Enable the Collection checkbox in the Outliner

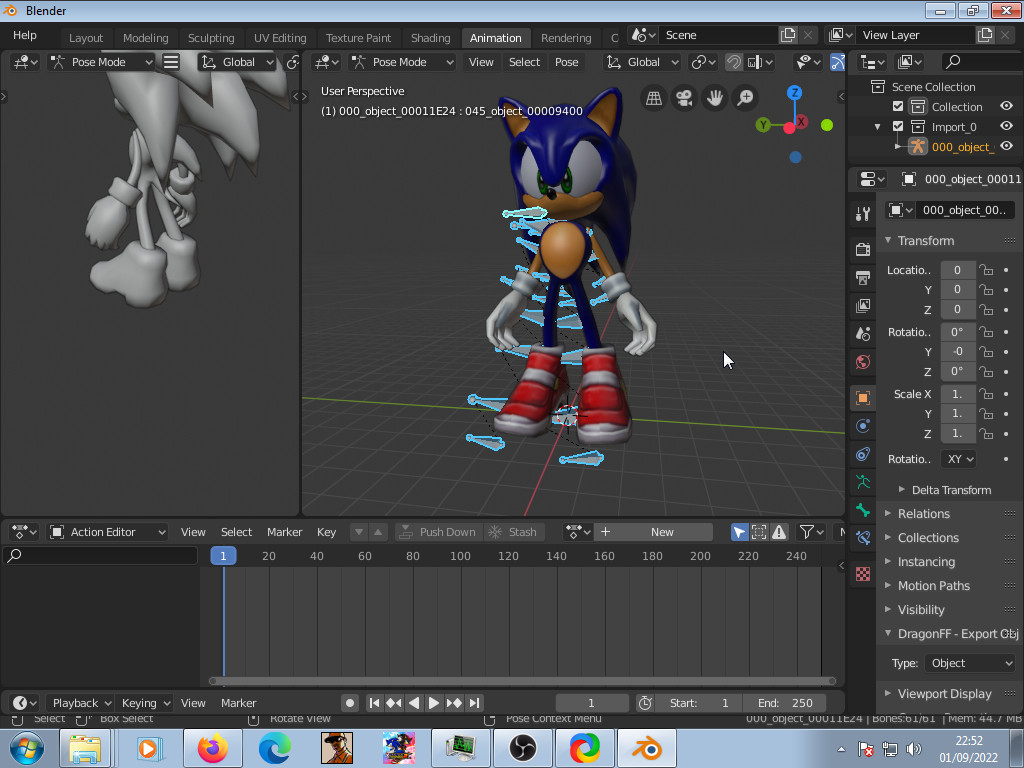(x=897, y=106)
